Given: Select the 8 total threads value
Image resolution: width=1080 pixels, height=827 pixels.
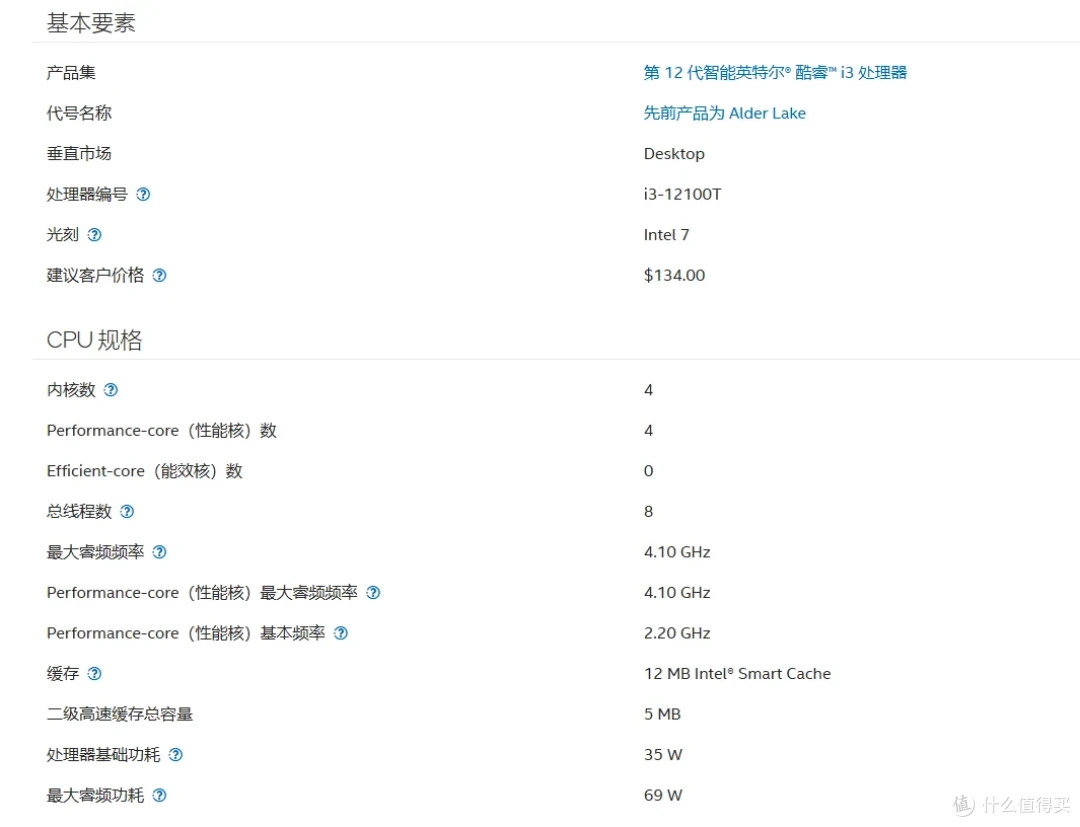Looking at the screenshot, I should click(648, 512).
